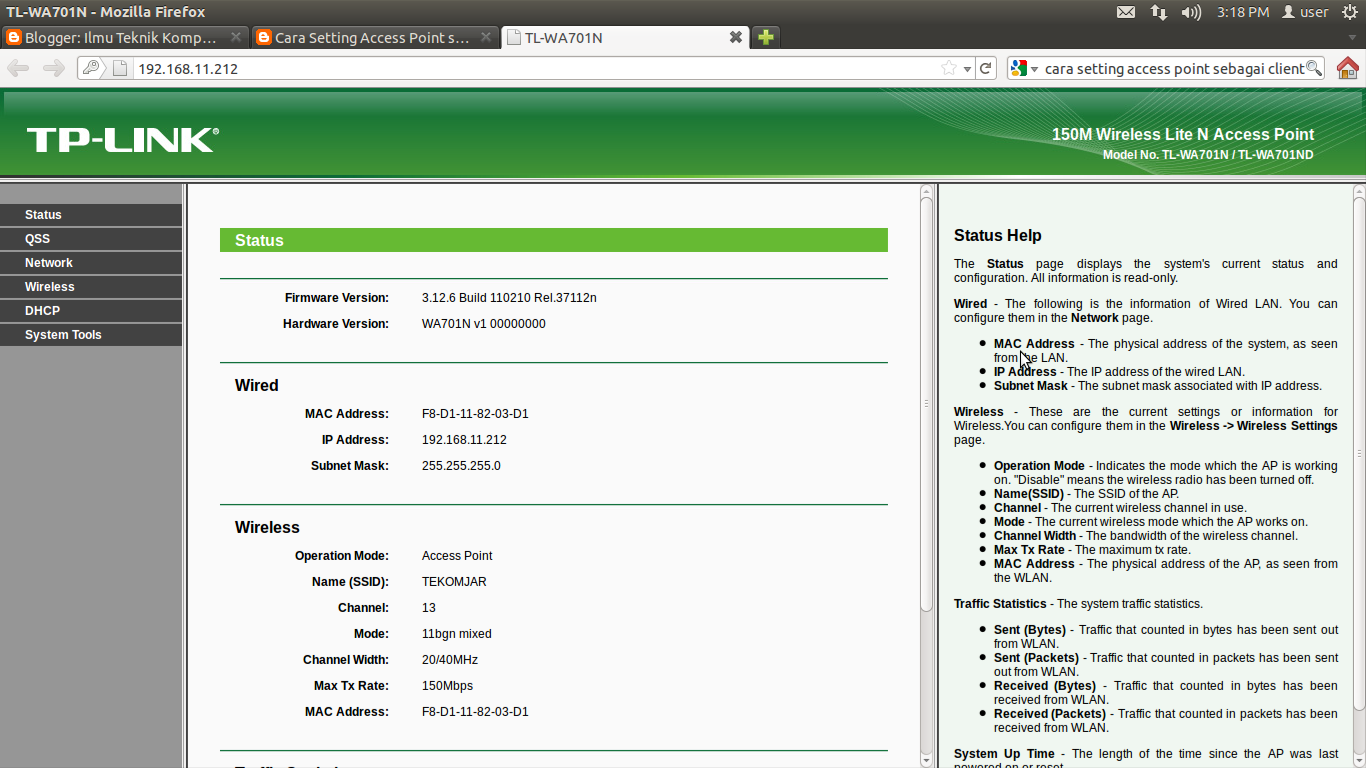Viewport: 1366px width, 768px height.
Task: Click the search magnifier icon
Action: point(1314,68)
